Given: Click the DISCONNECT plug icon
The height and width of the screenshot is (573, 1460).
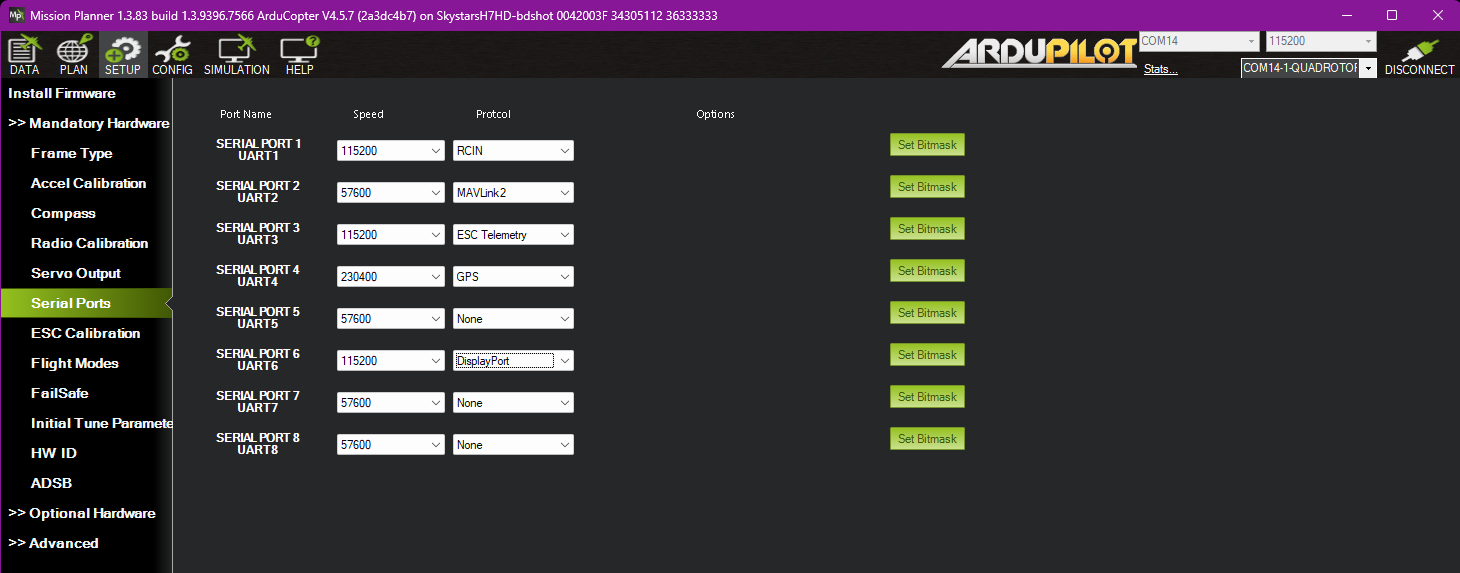Looking at the screenshot, I should [x=1419, y=56].
